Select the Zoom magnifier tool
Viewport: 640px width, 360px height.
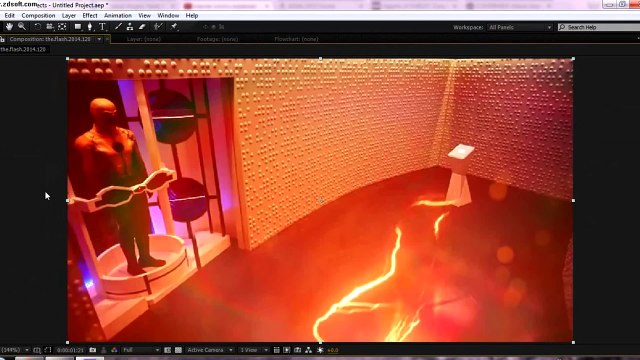pyautogui.click(x=22, y=27)
